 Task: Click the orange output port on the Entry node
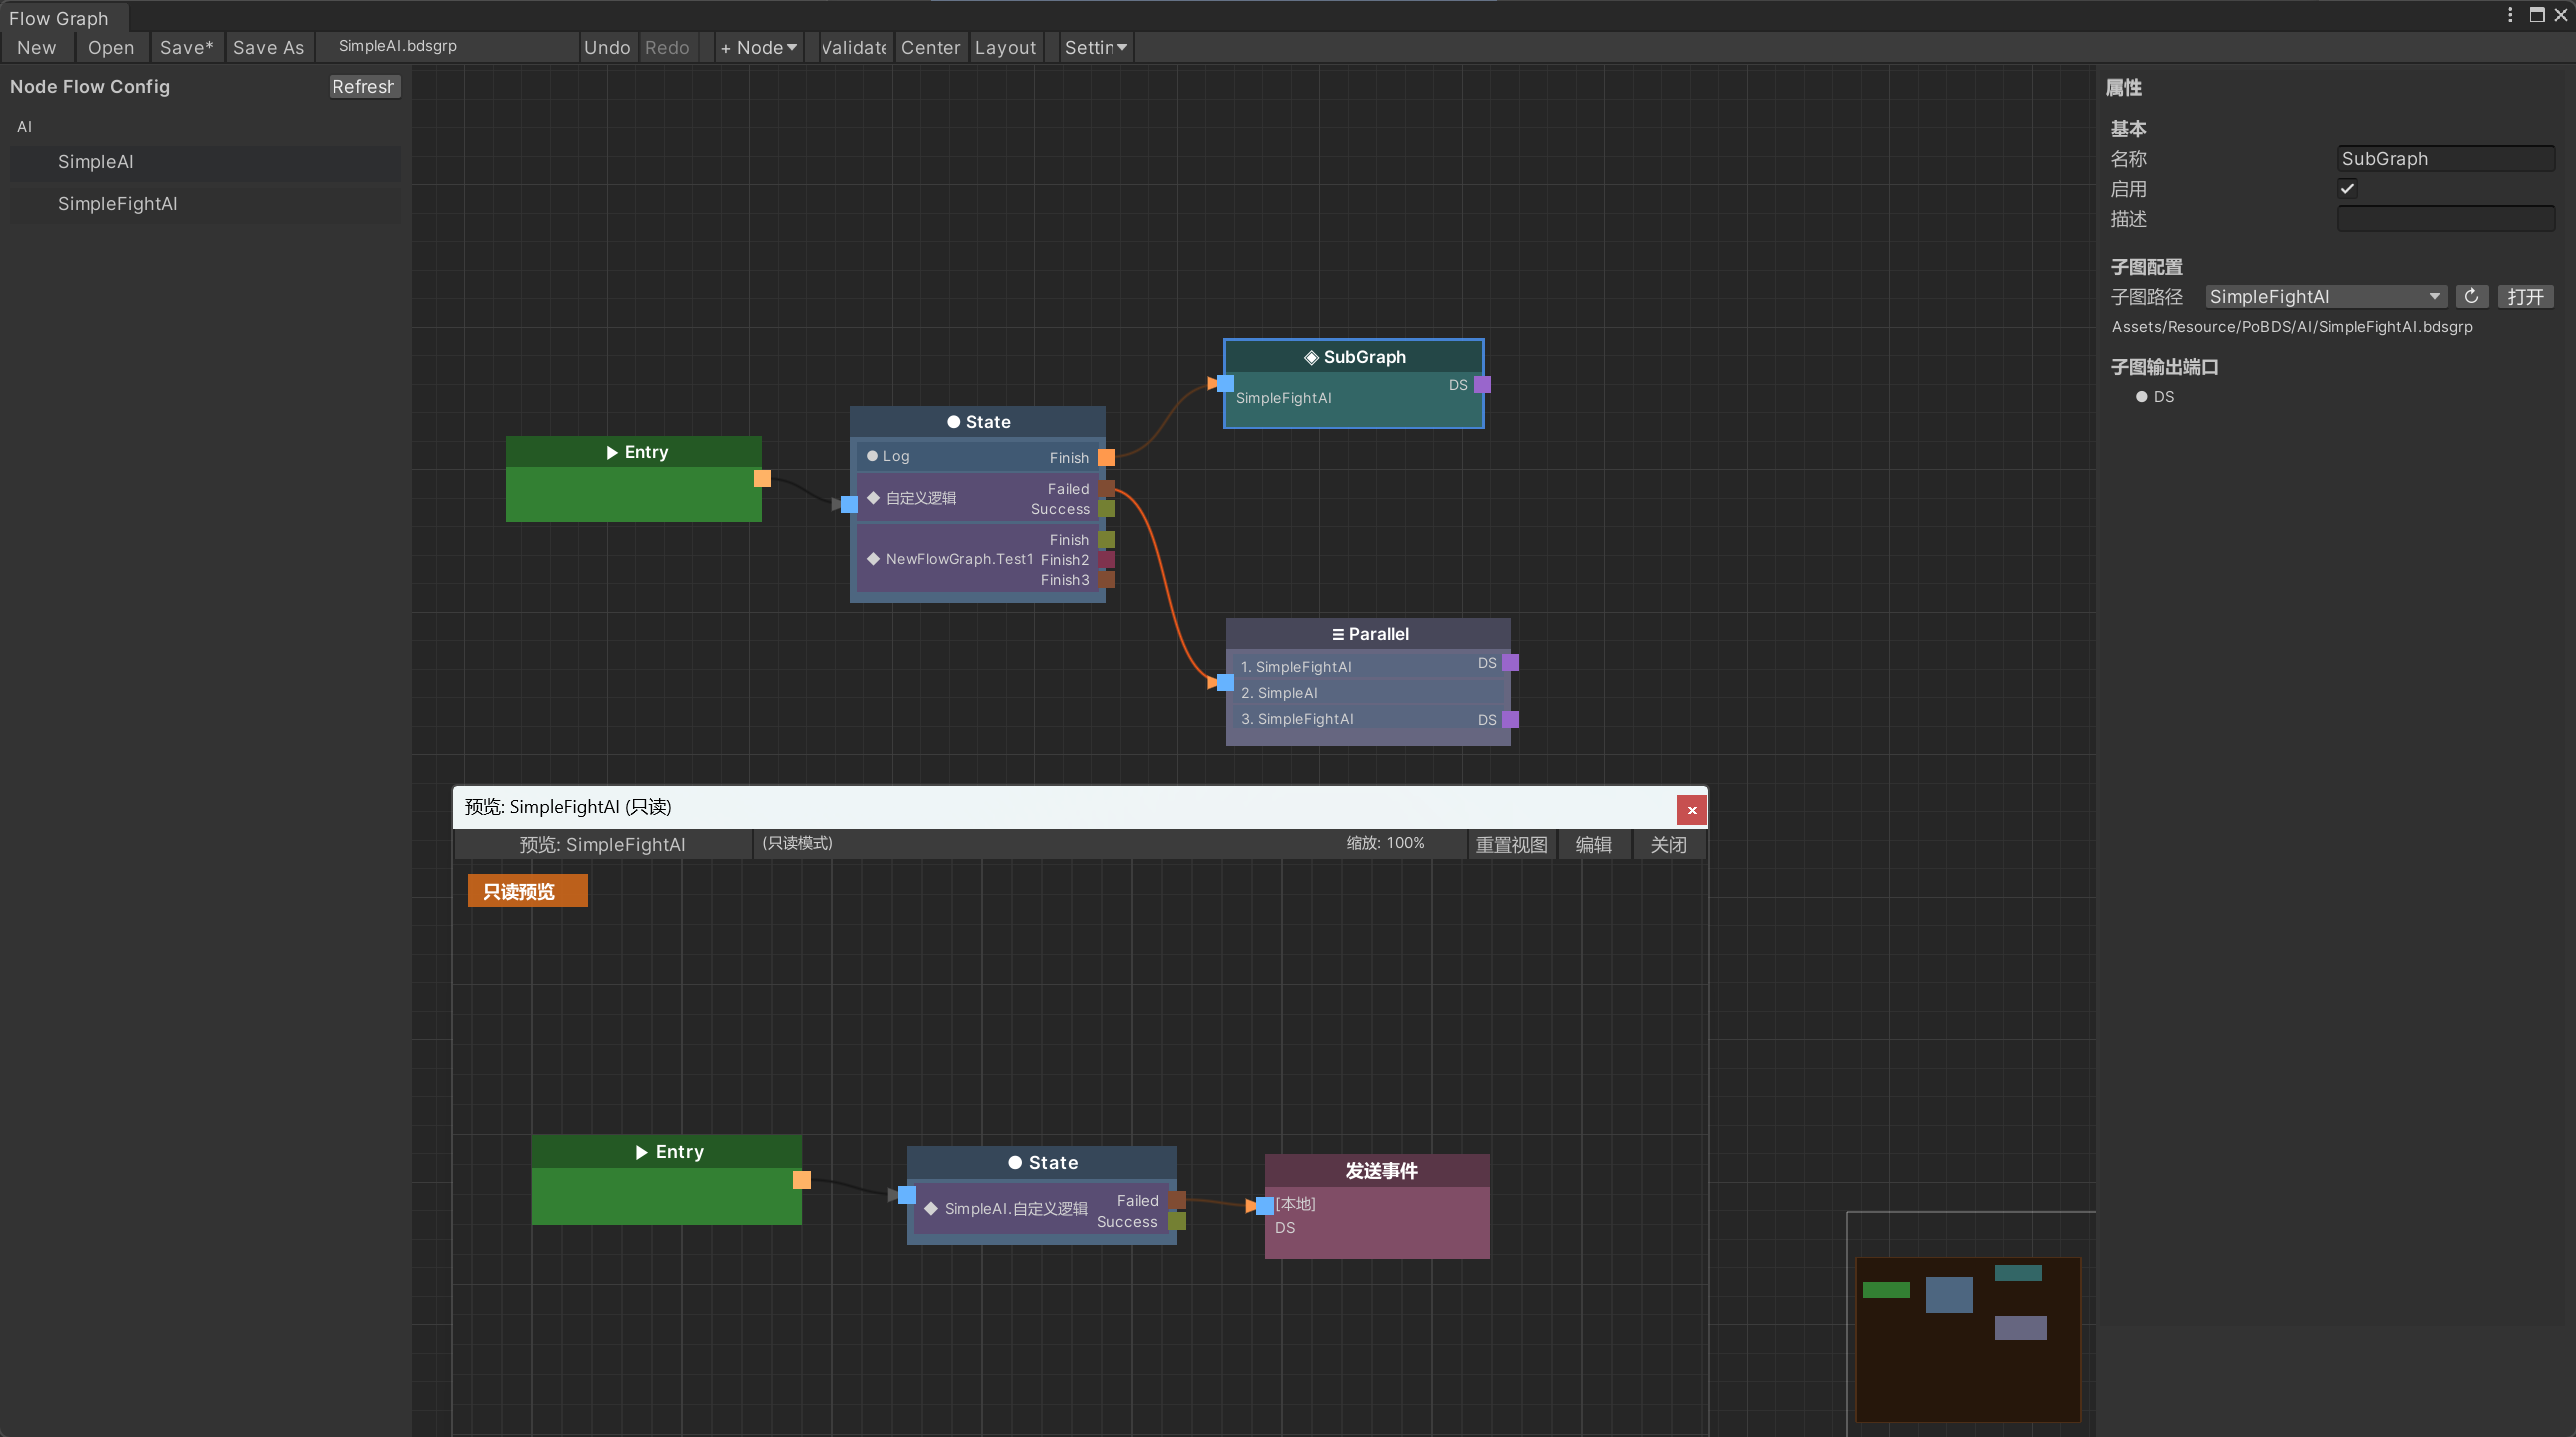coord(762,479)
